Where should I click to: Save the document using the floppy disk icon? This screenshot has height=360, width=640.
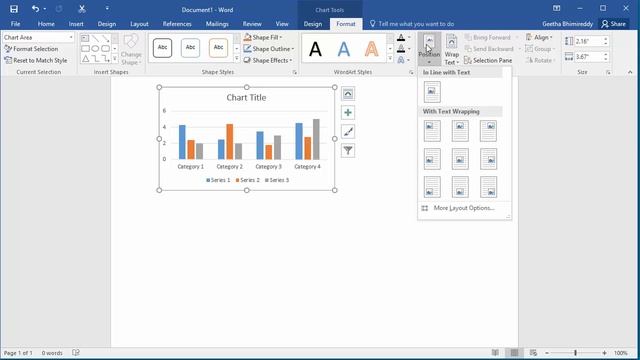(x=14, y=9)
